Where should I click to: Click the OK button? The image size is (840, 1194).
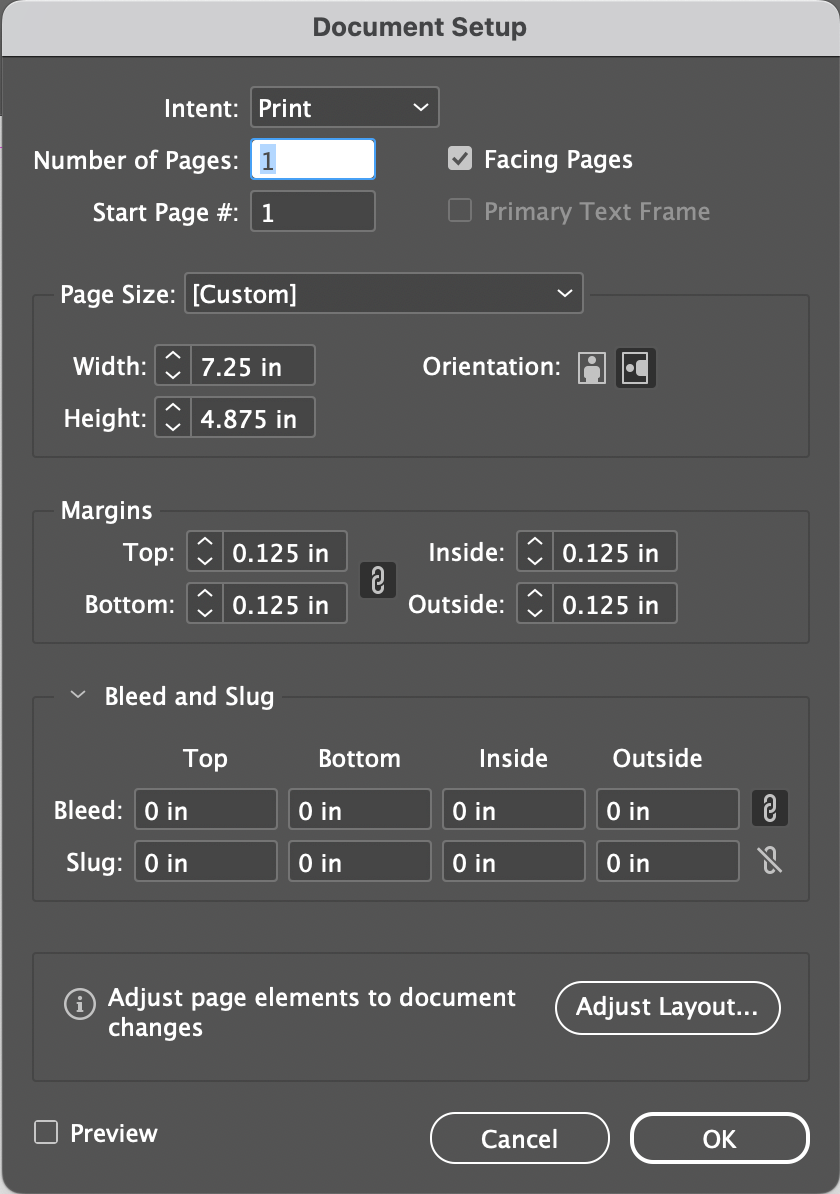point(720,1138)
